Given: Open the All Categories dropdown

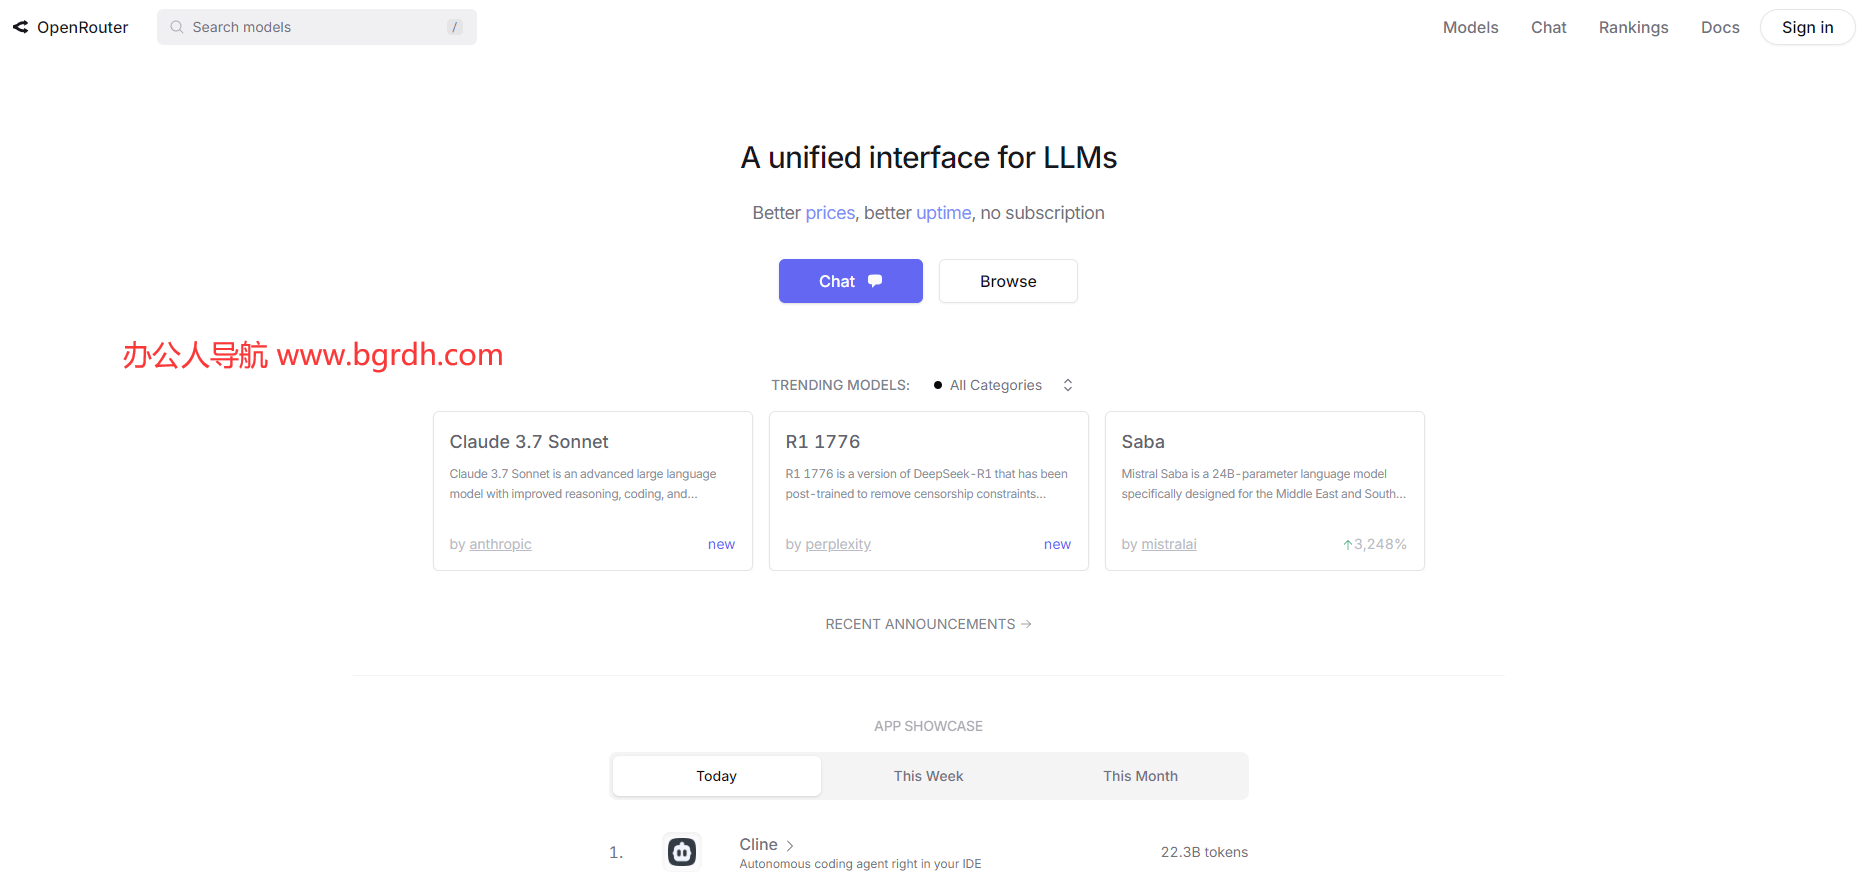Looking at the screenshot, I should 995,385.
